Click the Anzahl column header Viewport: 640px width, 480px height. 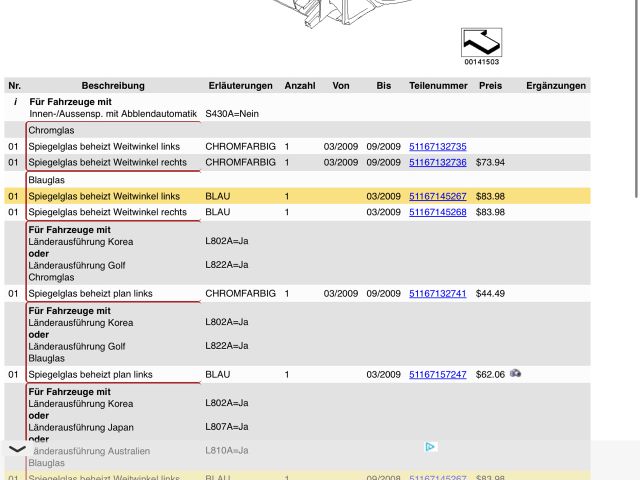(300, 86)
